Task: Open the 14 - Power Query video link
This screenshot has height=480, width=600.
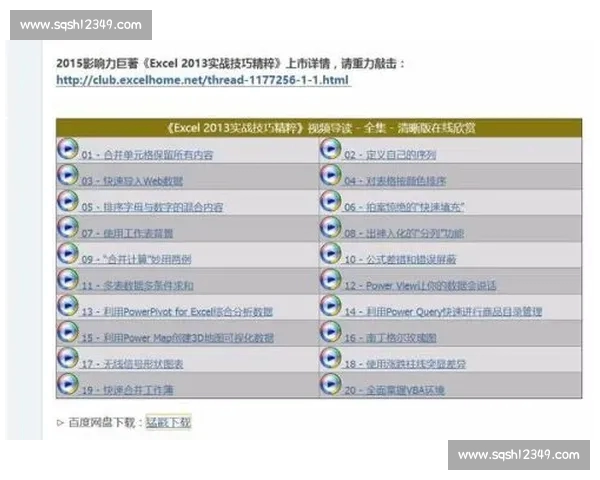Action: (x=443, y=312)
